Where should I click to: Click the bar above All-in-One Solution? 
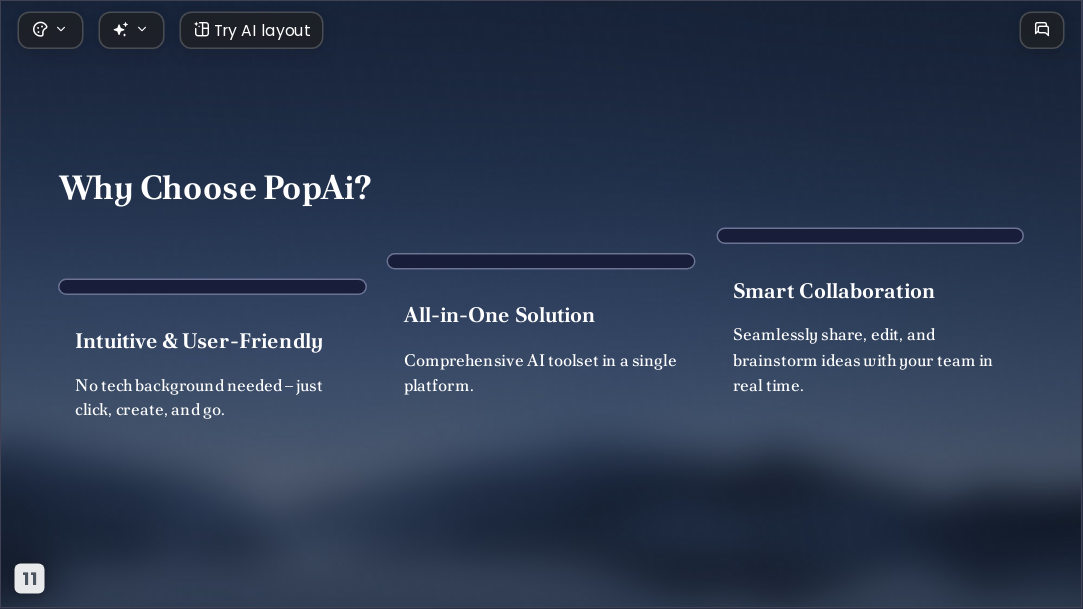(541, 261)
